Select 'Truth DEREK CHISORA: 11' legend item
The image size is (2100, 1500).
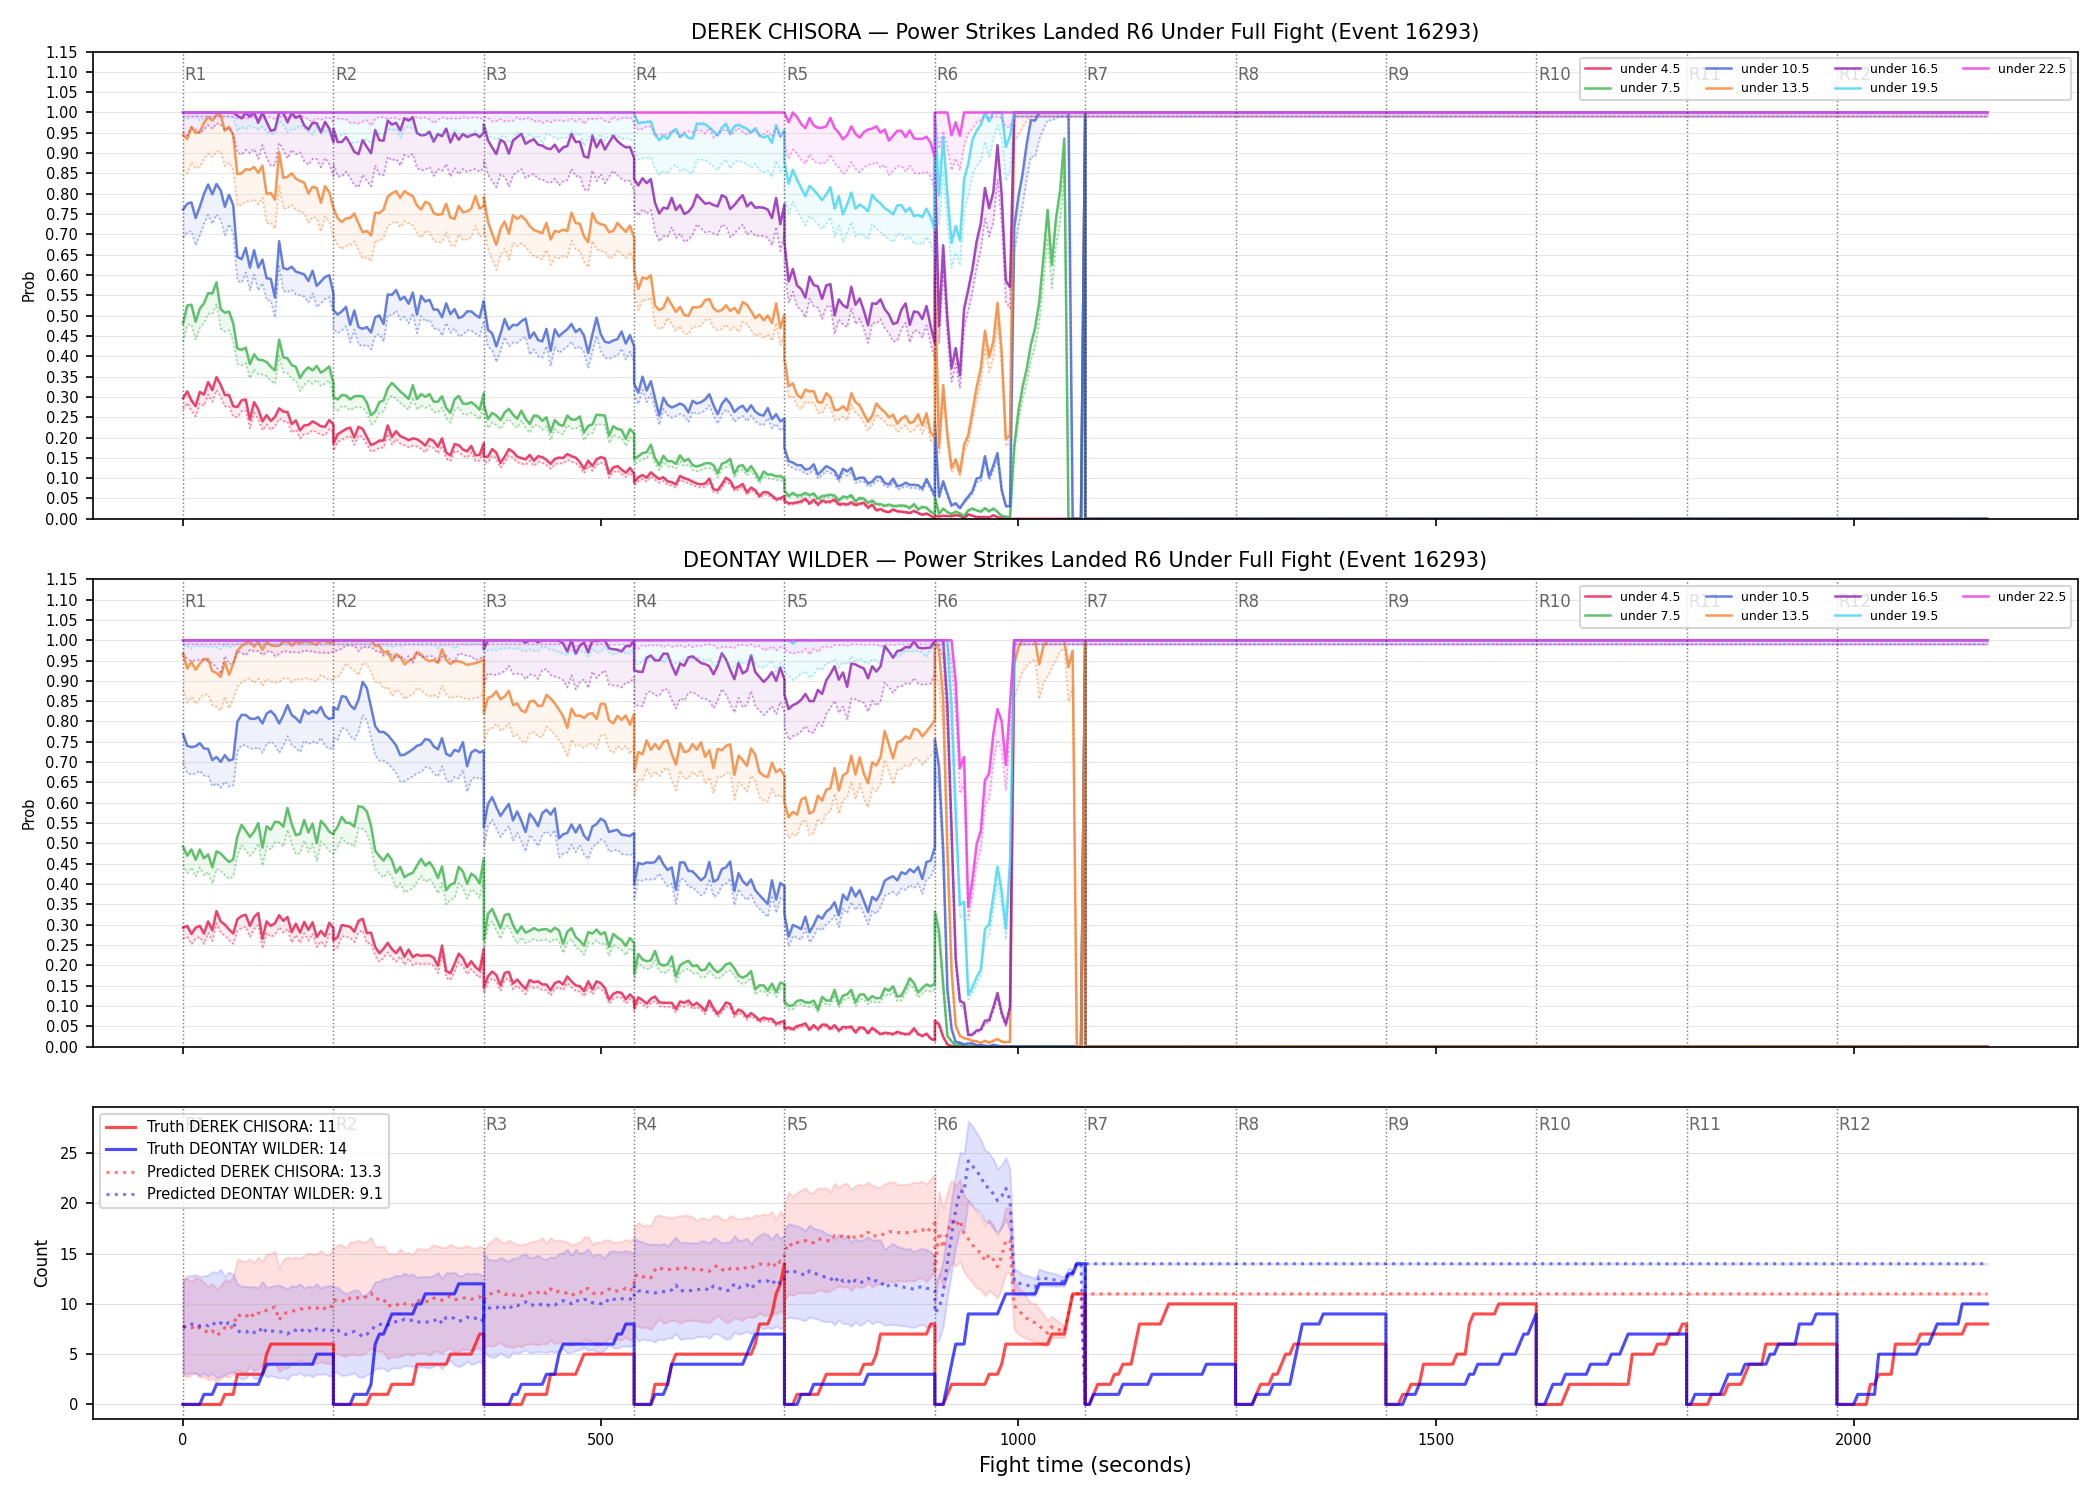click(x=220, y=1127)
